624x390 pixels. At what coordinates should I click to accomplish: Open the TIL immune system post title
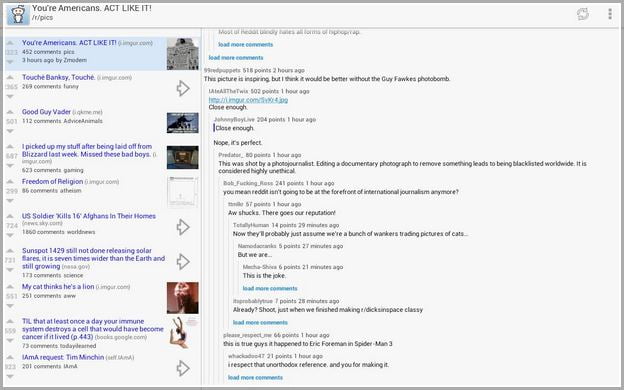(93, 329)
